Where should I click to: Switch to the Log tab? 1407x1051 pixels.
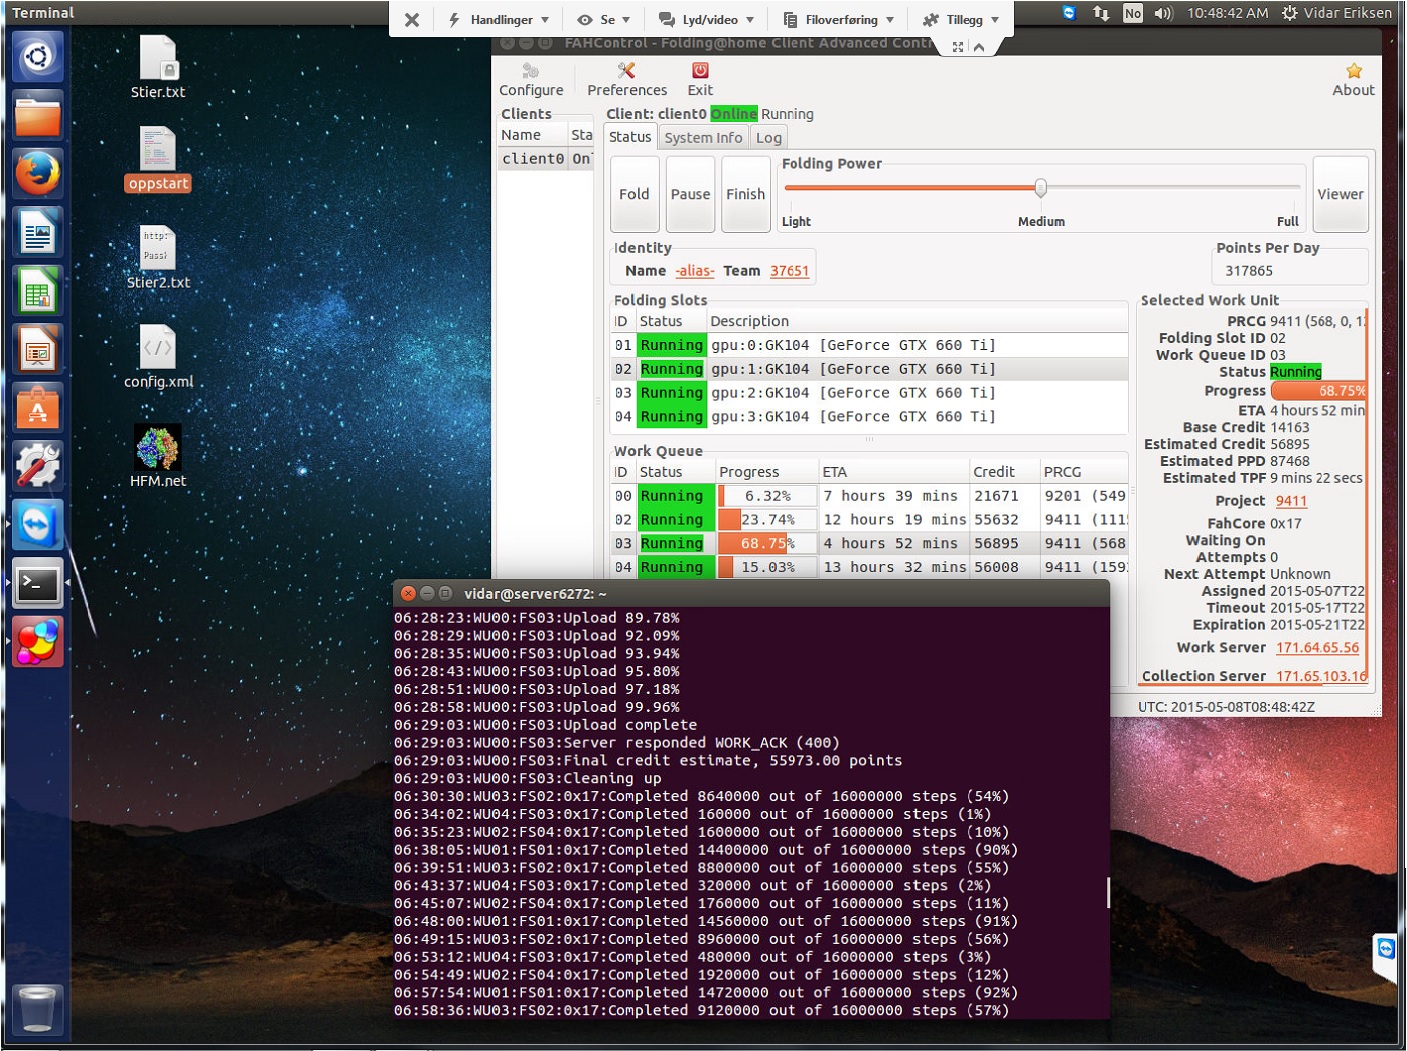[x=768, y=138]
